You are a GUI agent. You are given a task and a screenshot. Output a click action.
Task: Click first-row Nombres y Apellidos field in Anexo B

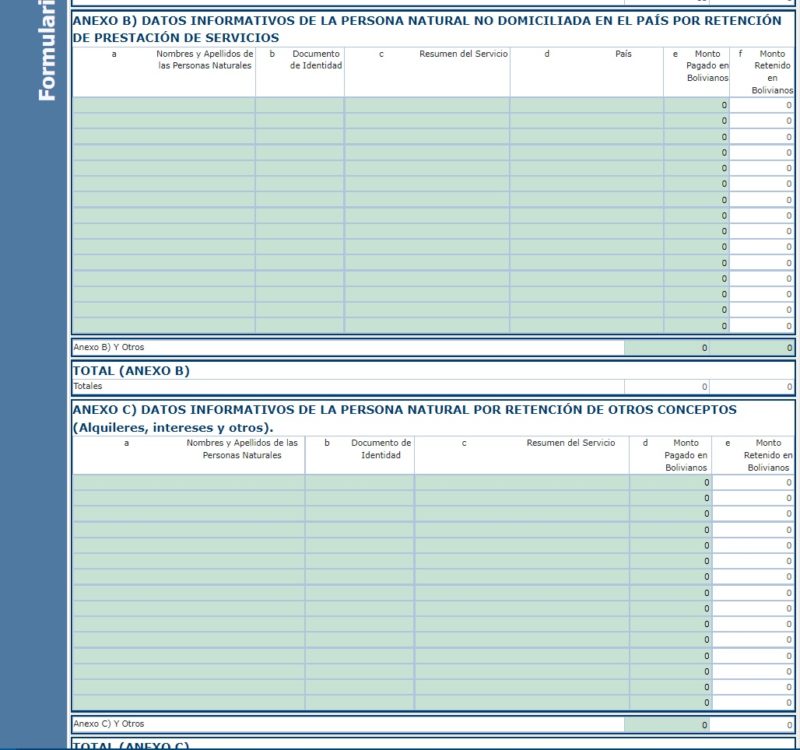click(x=164, y=105)
